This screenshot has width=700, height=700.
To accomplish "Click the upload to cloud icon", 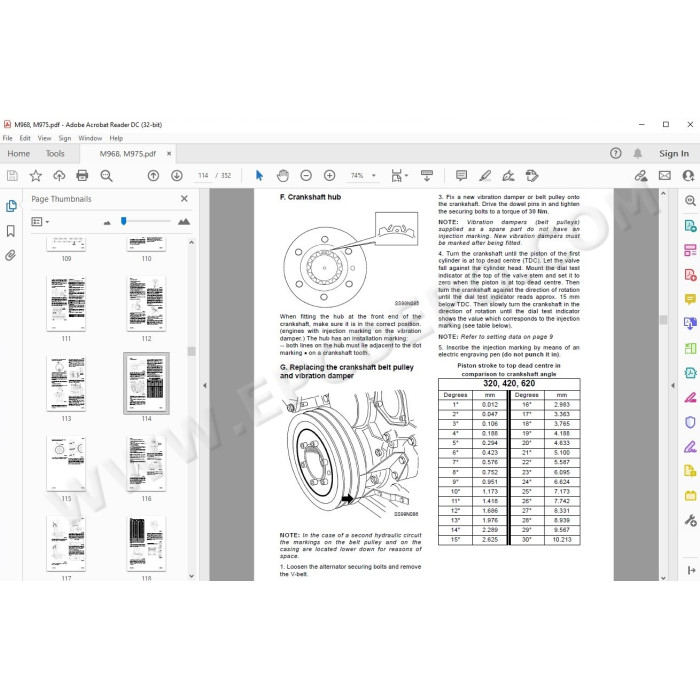I will click(59, 175).
